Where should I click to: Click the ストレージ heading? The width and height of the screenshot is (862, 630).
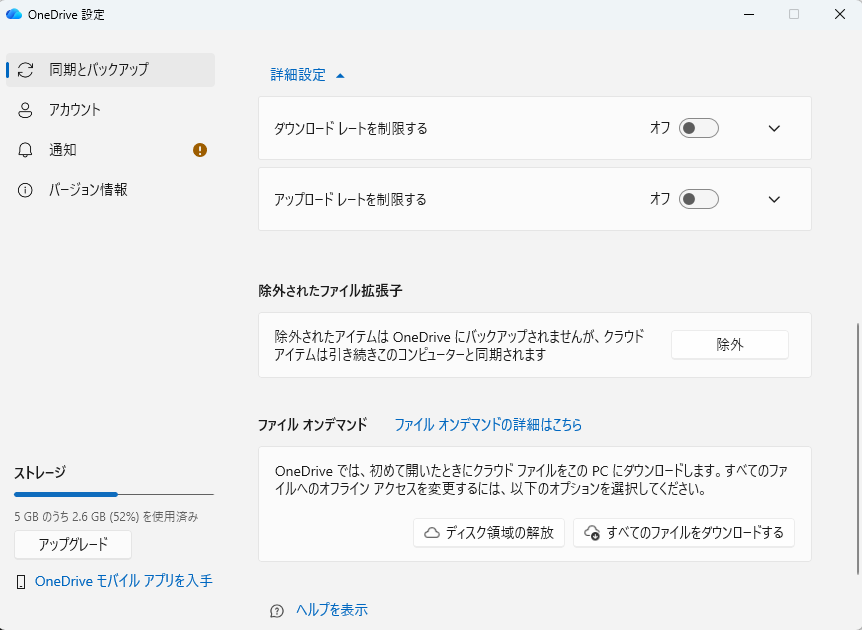point(40,472)
